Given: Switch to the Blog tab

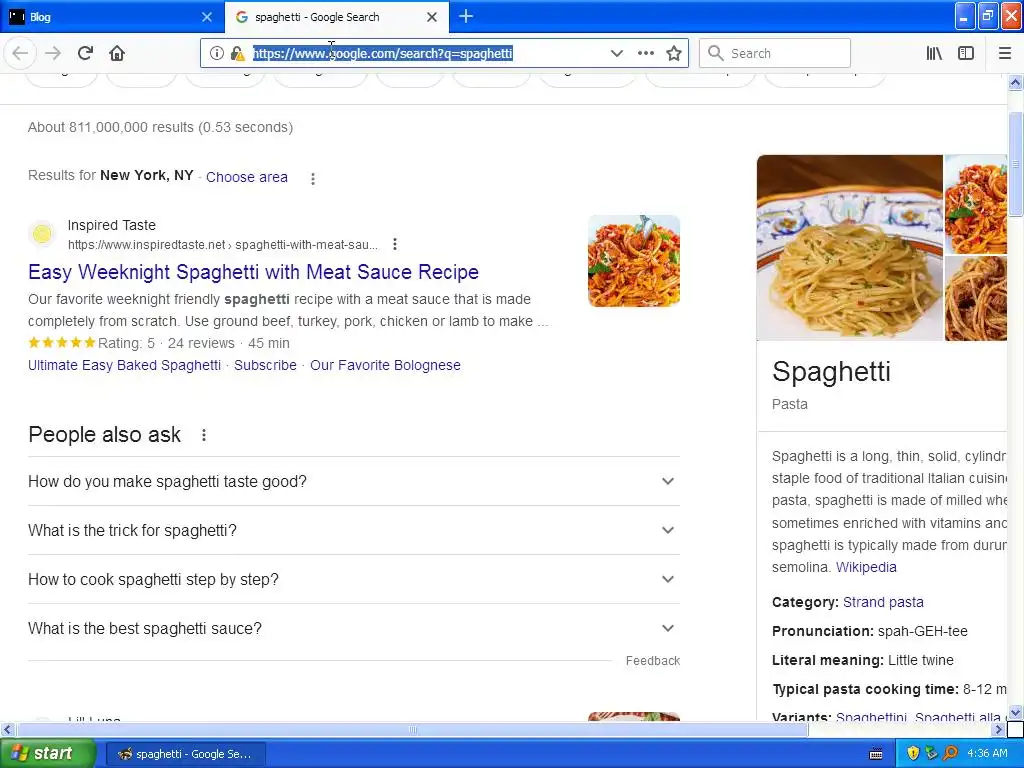Looking at the screenshot, I should pyautogui.click(x=111, y=17).
